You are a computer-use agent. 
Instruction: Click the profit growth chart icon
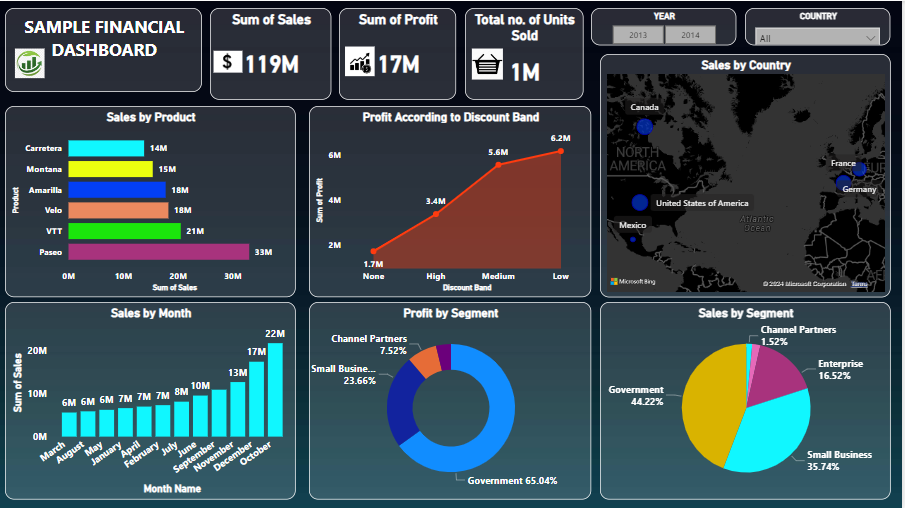coord(359,62)
